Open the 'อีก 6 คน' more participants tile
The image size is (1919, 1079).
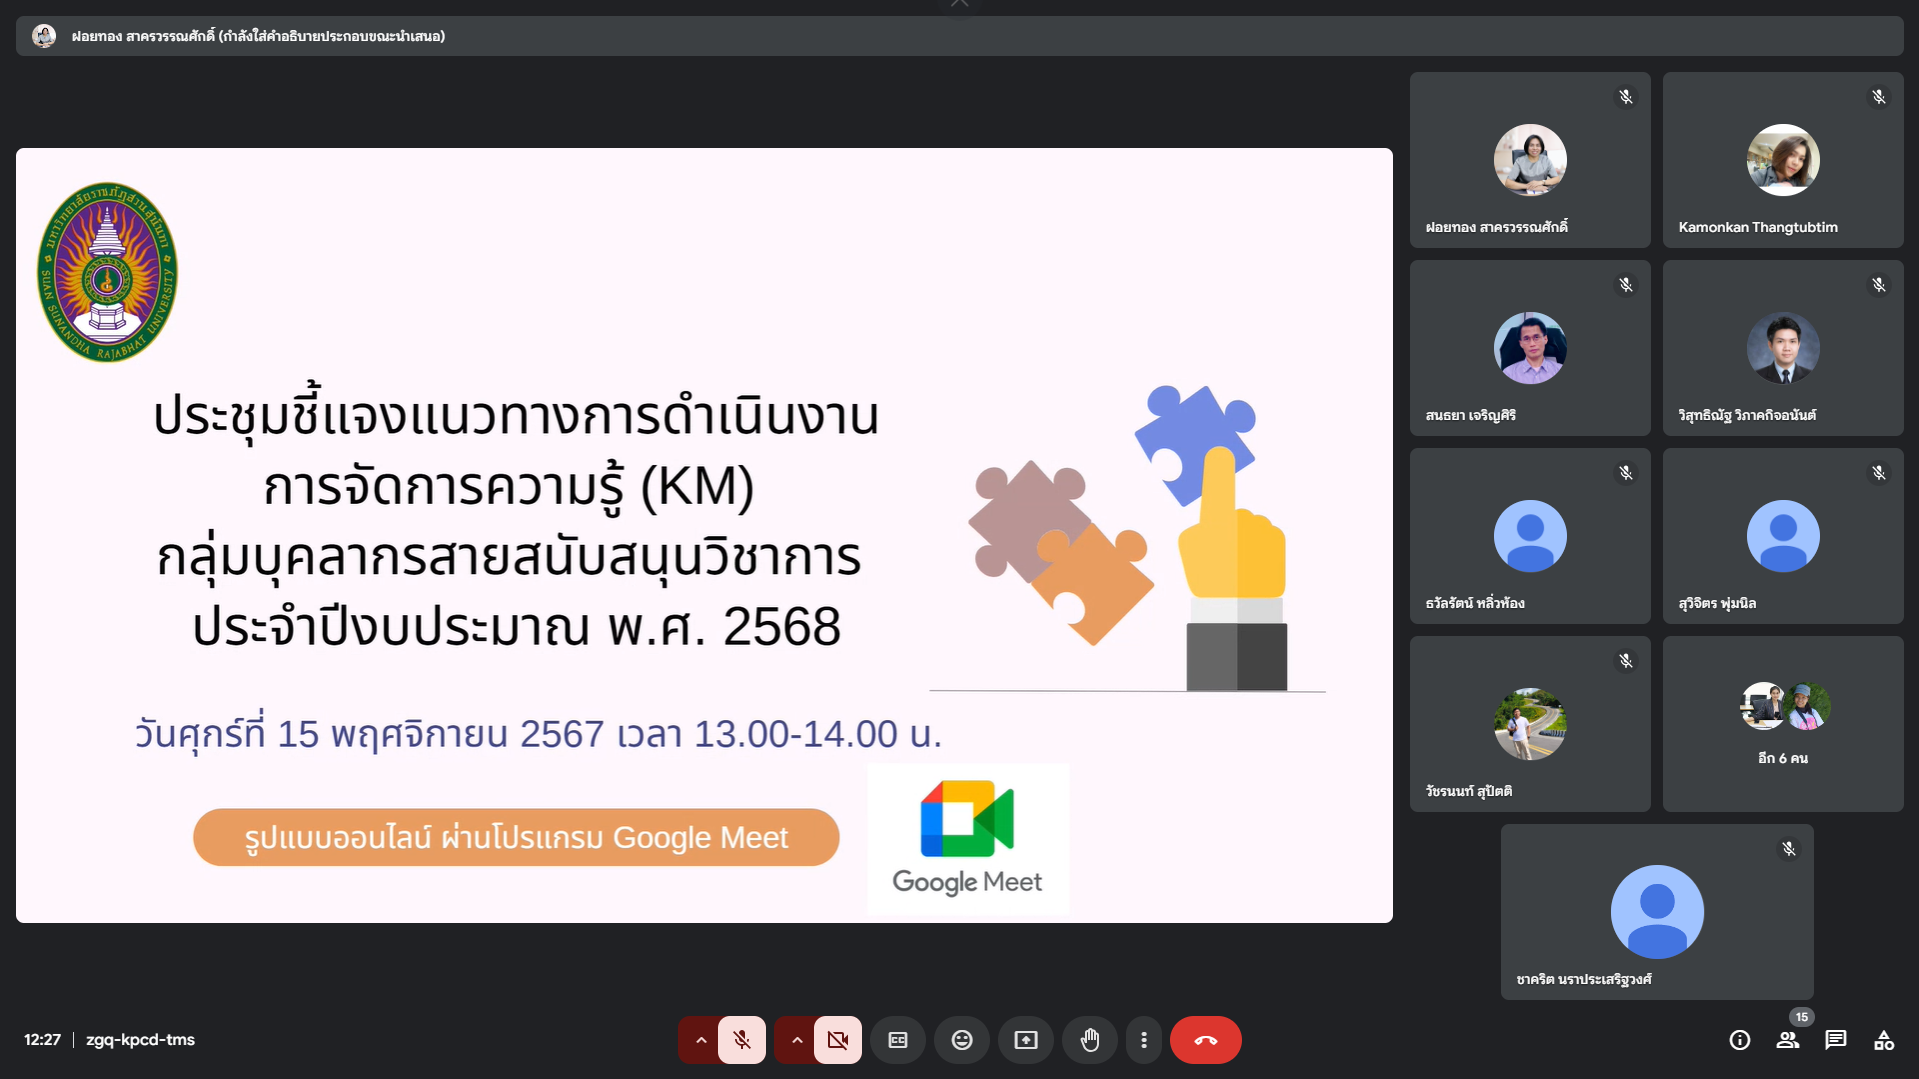coord(1782,723)
